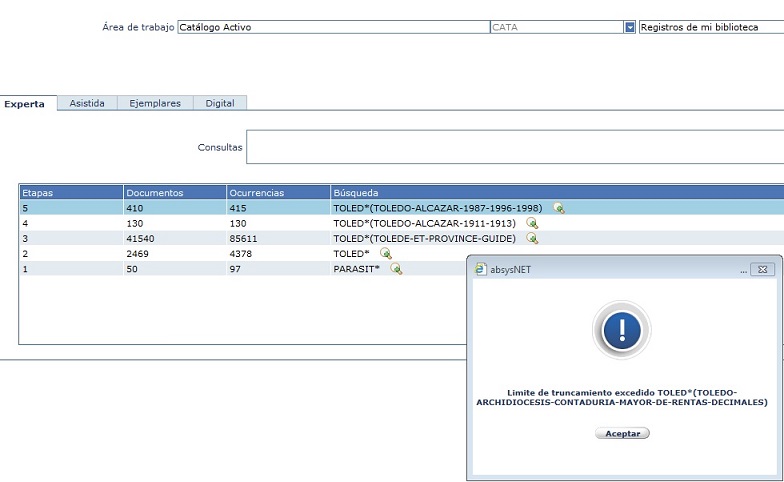The height and width of the screenshot is (482, 784).
Task: View results icon for PARASIT* search
Action: [x=396, y=268]
